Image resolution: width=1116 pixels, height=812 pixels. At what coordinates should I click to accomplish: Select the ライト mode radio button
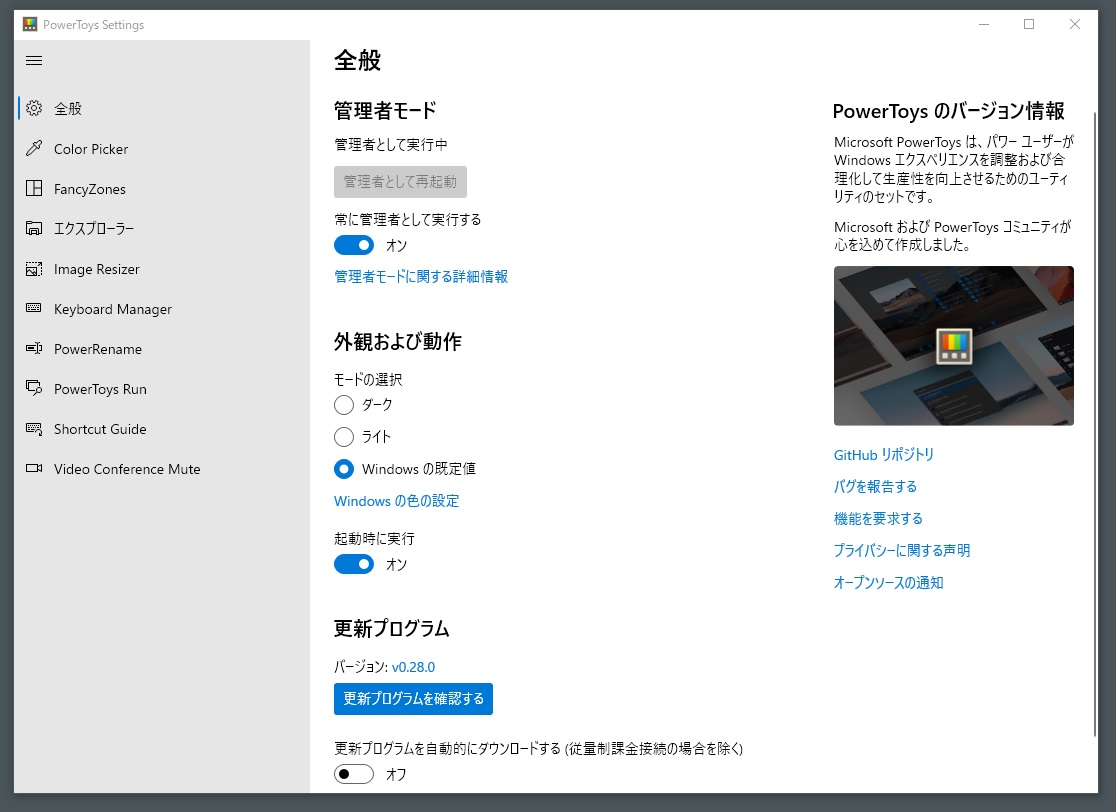point(344,436)
